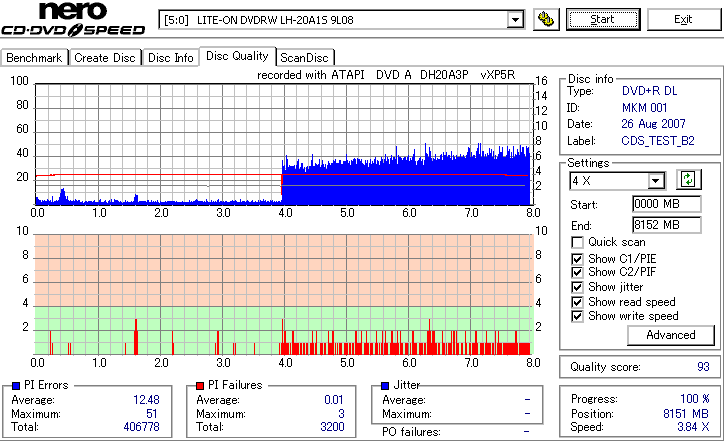This screenshot has height=441, width=724.
Task: Click PI Failures average 0.01
Action: pyautogui.click(x=334, y=399)
